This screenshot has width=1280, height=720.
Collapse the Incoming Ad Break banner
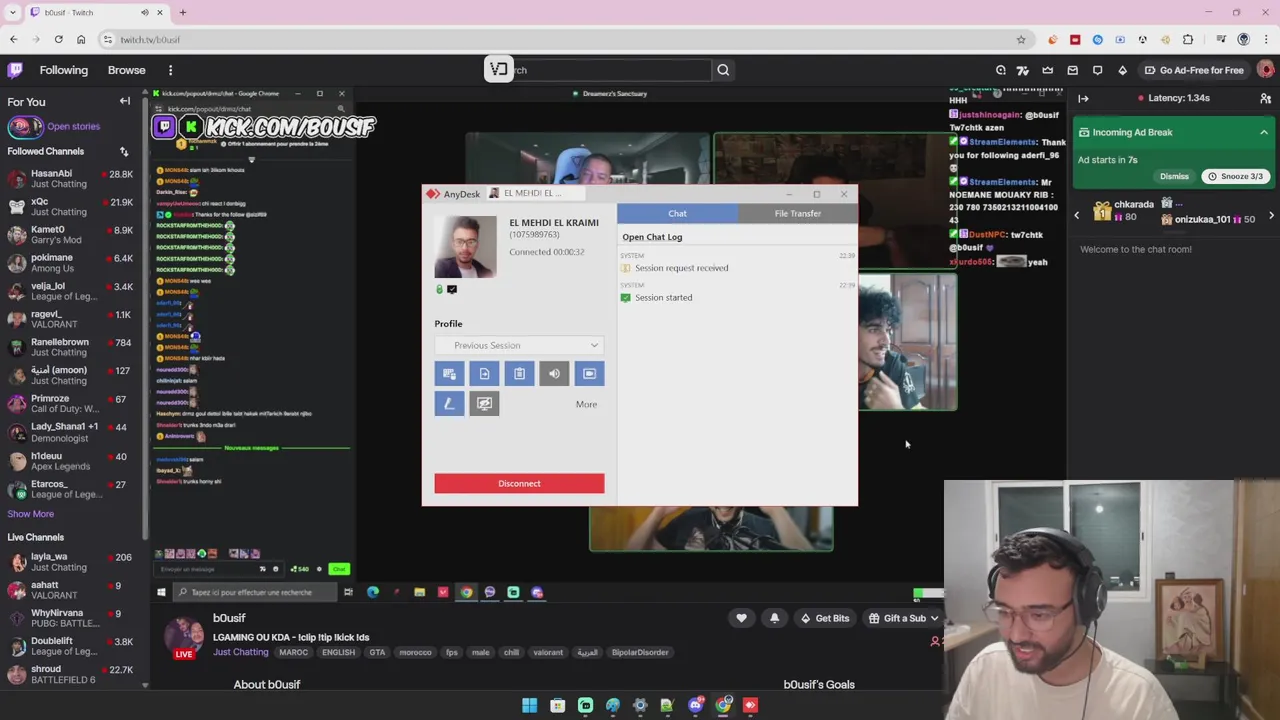coord(1264,132)
